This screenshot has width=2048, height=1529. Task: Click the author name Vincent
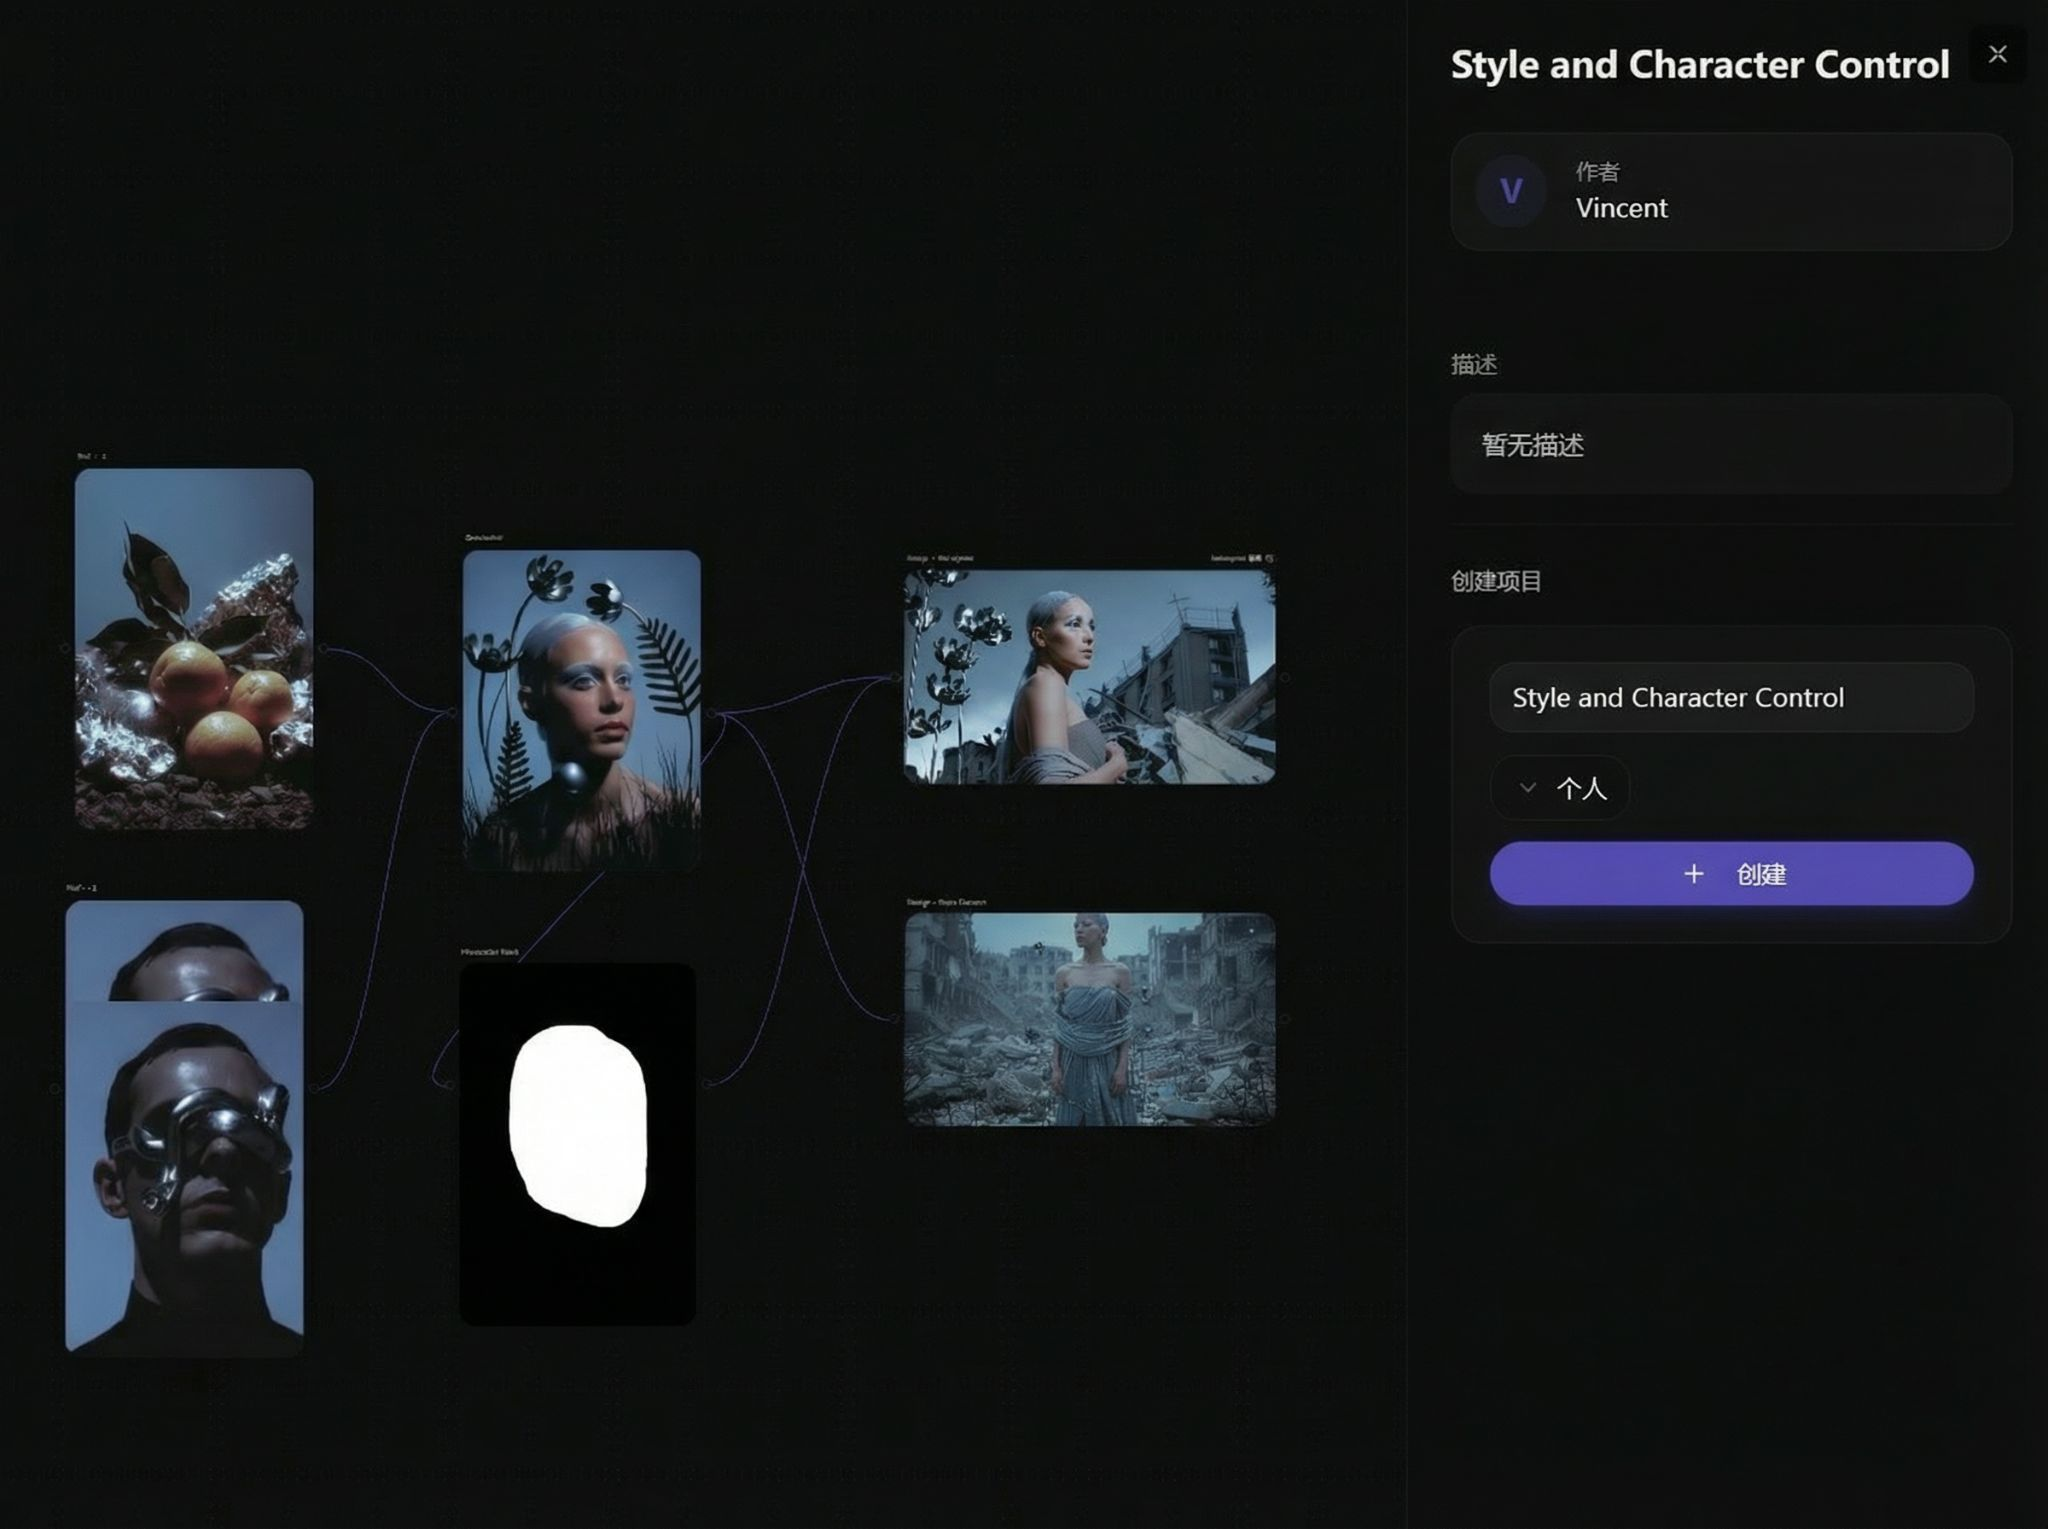1621,208
